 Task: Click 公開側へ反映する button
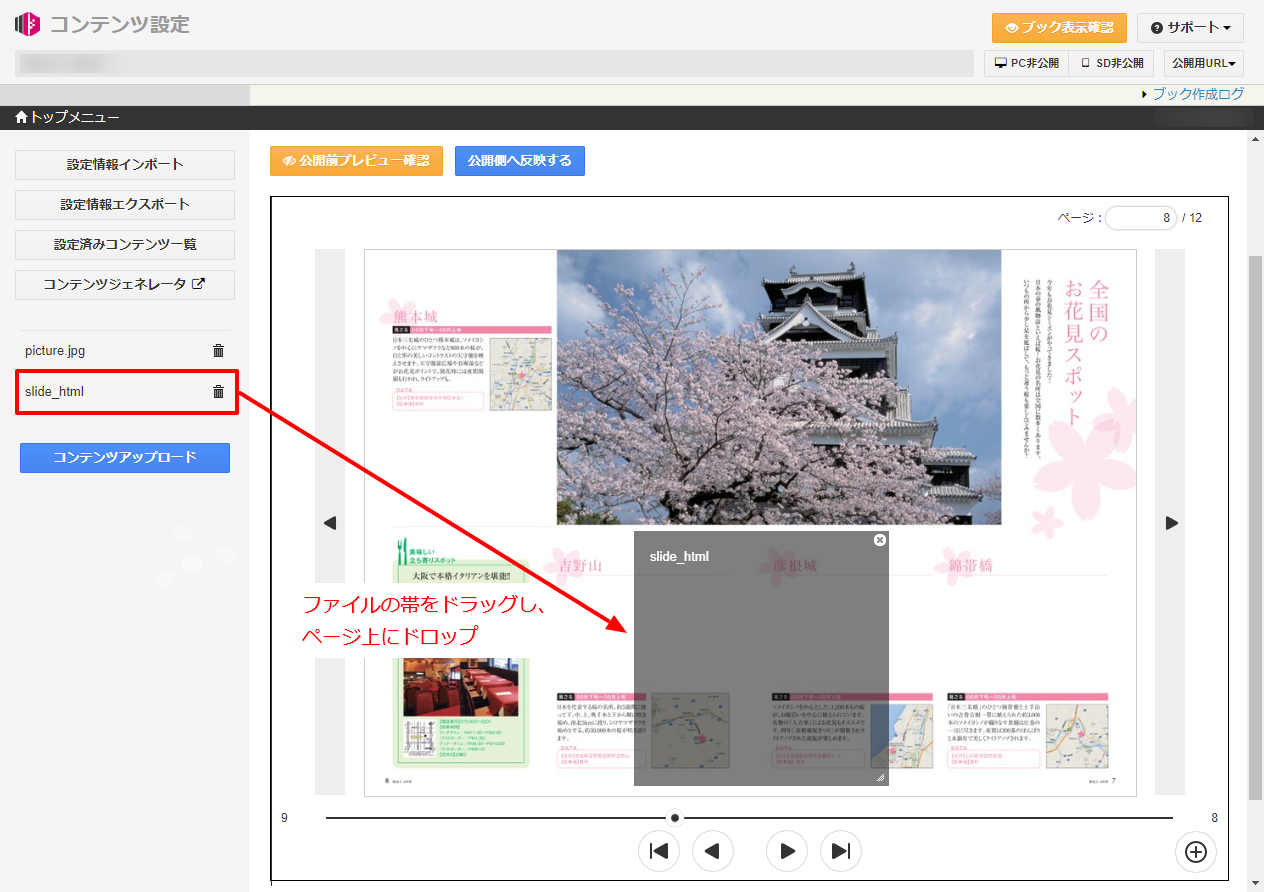pyautogui.click(x=519, y=161)
